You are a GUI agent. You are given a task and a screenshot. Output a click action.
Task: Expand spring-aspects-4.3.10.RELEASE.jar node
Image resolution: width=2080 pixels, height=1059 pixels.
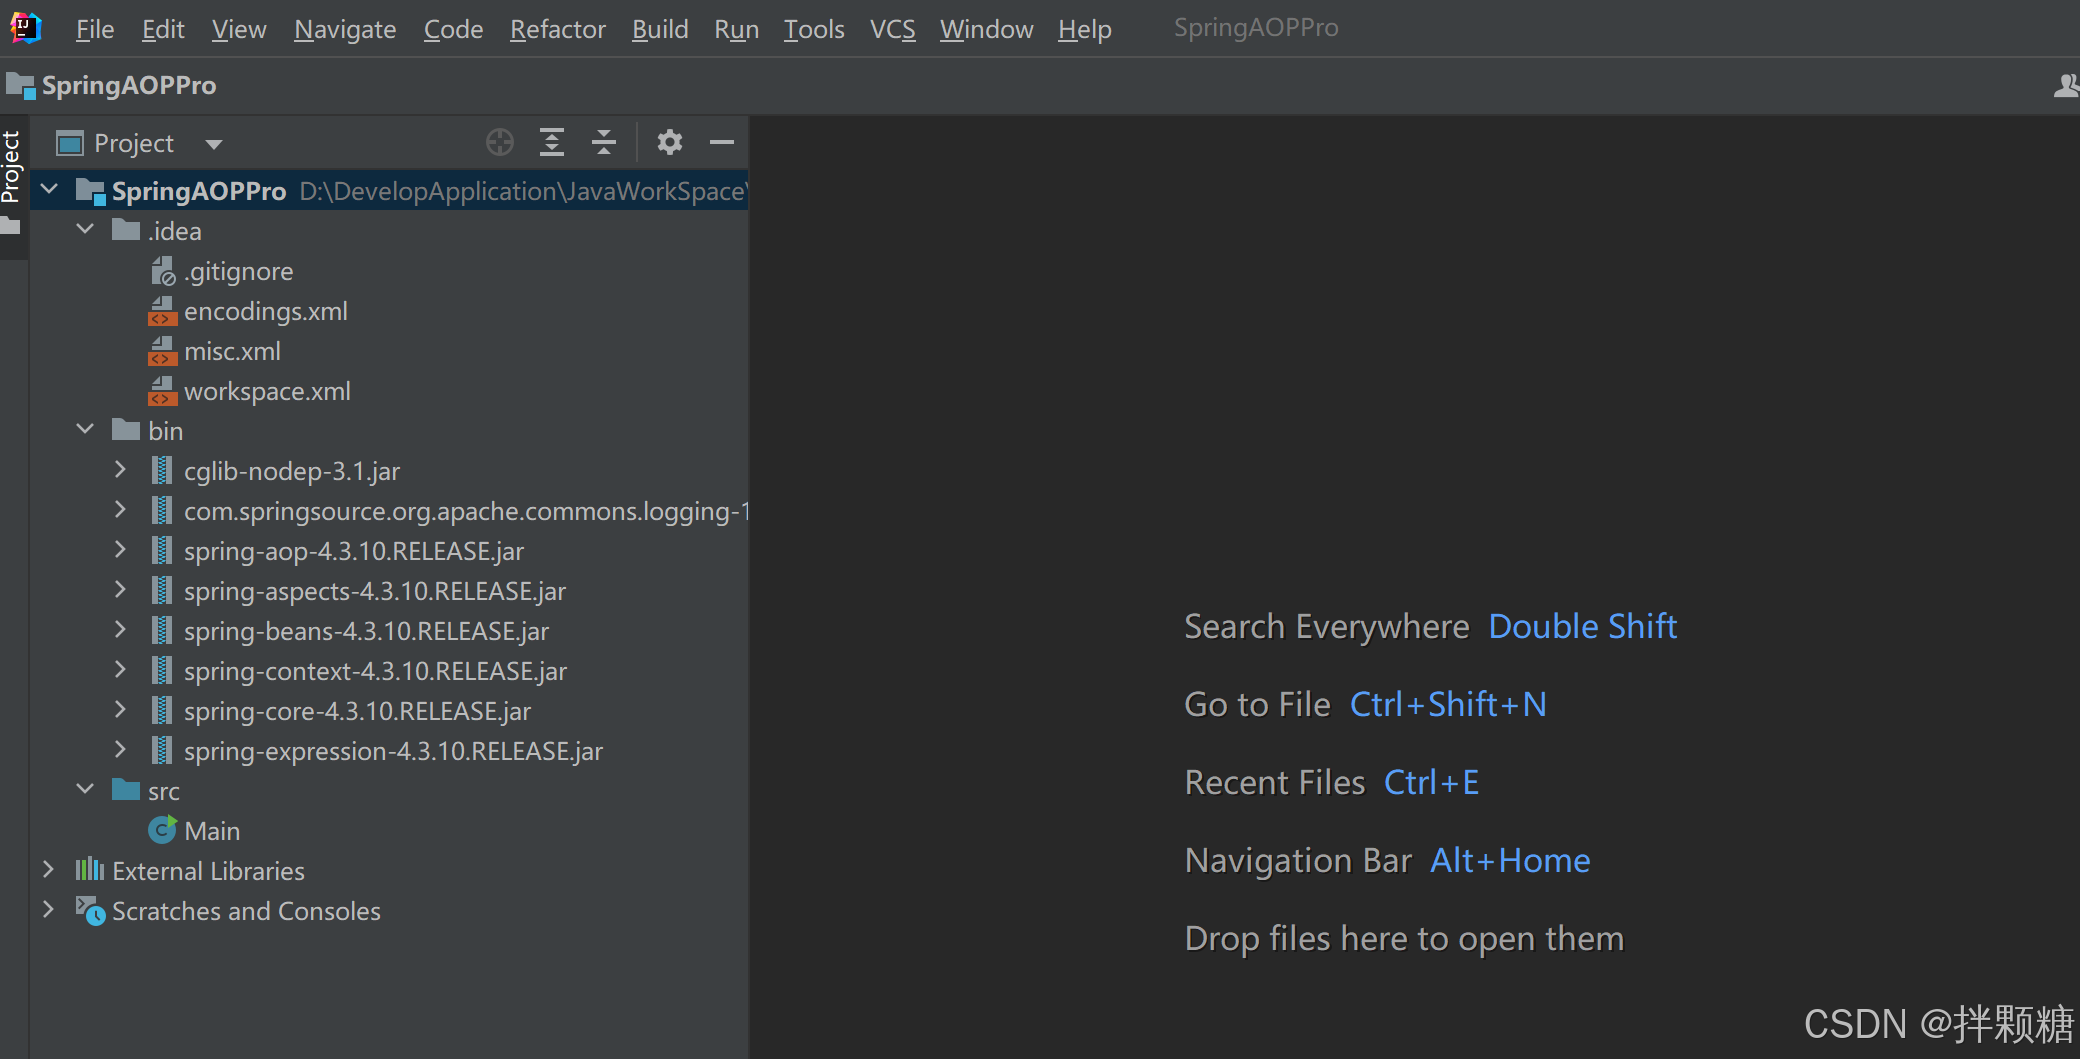click(120, 589)
